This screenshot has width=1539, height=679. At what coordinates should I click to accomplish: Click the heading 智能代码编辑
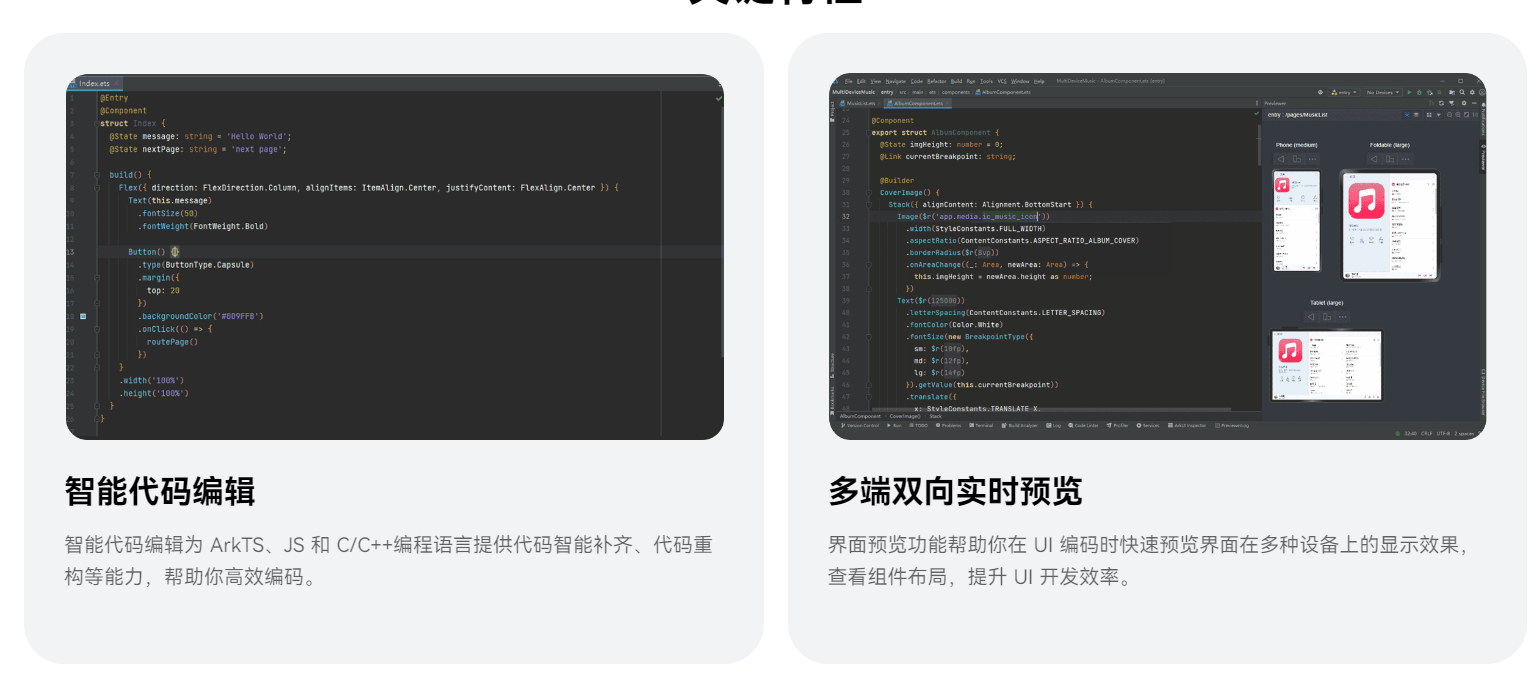160,492
